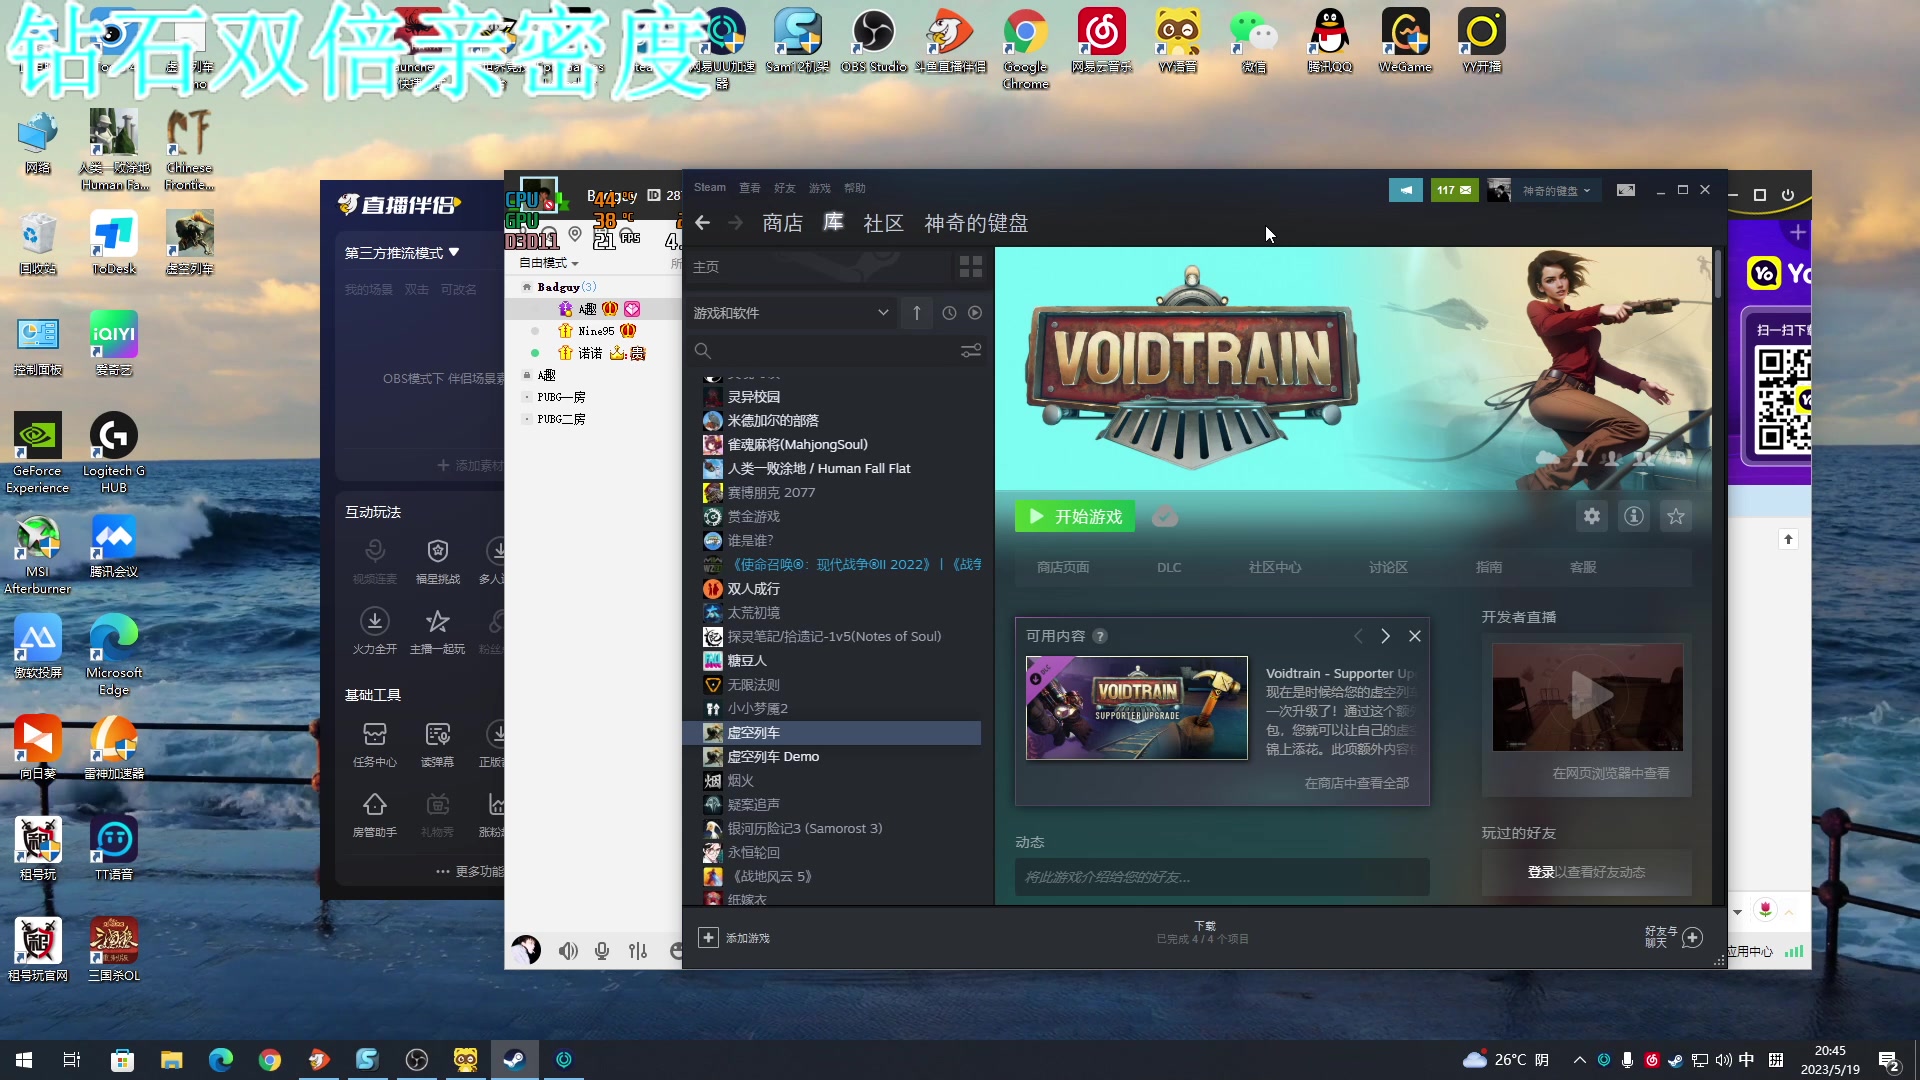This screenshot has width=1920, height=1080.
Task: Switch Steam library to grid collections view
Action: pos(970,267)
